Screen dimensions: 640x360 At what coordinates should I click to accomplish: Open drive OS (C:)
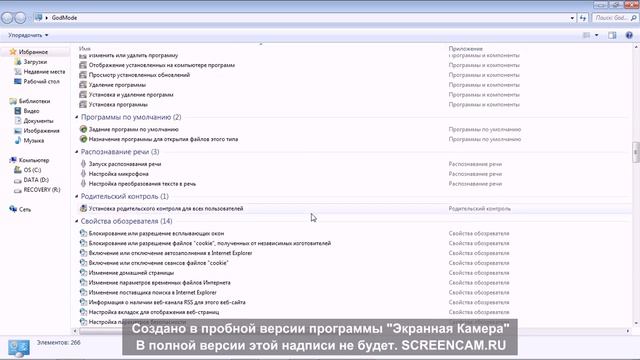32,170
